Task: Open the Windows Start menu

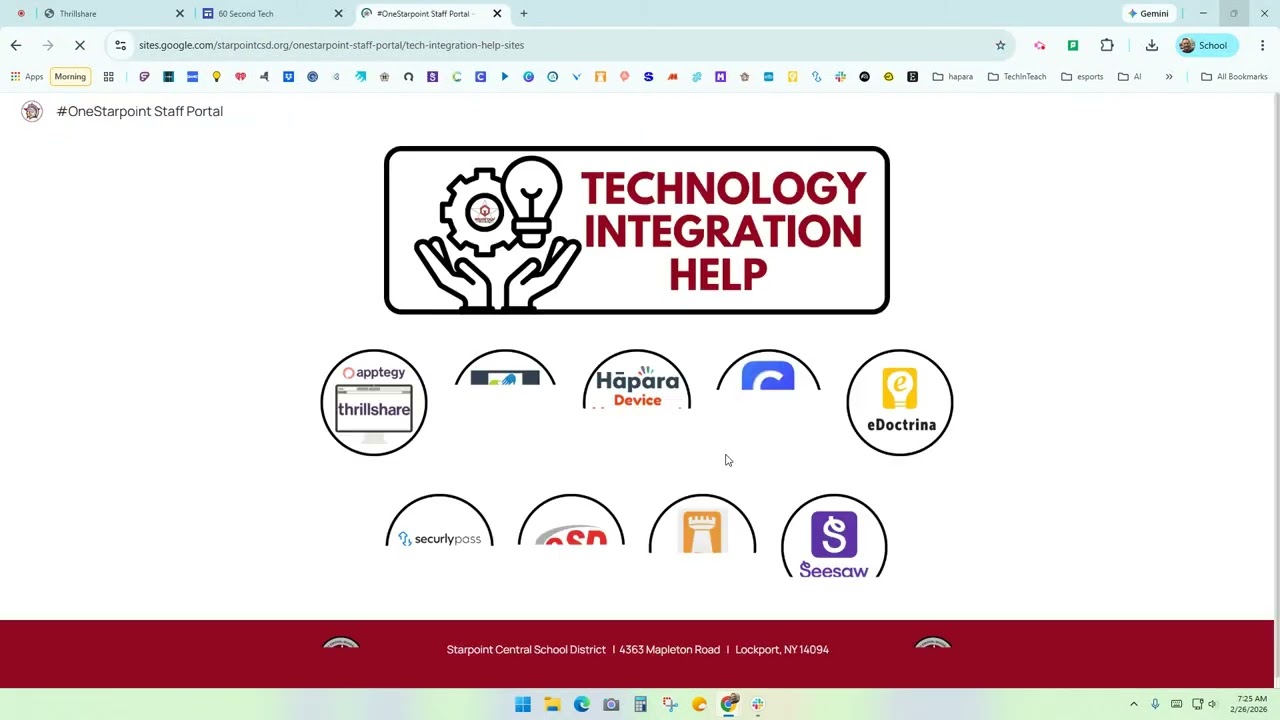Action: point(523,704)
